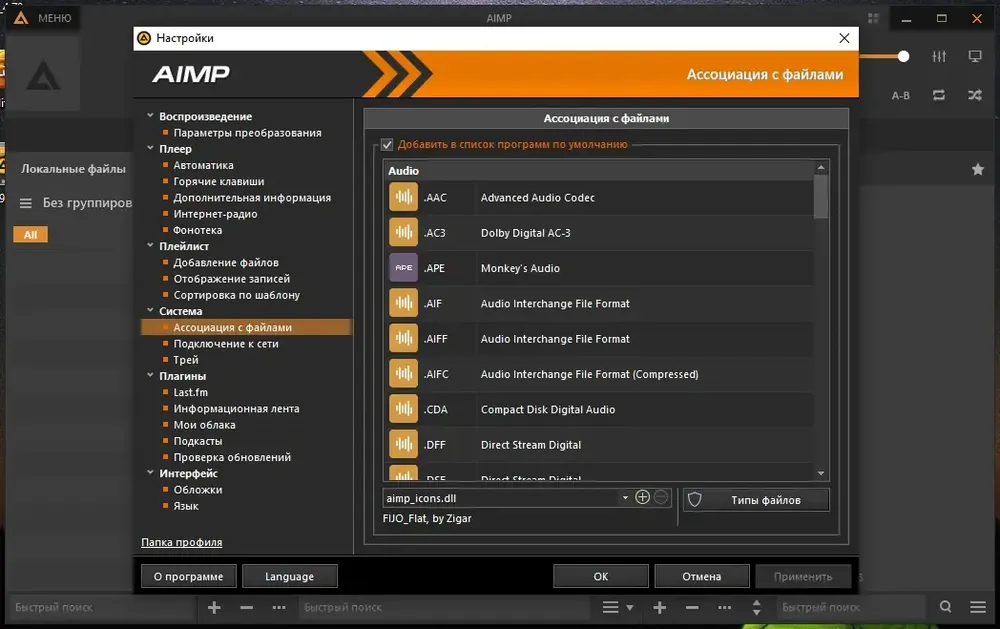Select All filter tag in main window
Screen dimensions: 1000x629
tap(30, 234)
